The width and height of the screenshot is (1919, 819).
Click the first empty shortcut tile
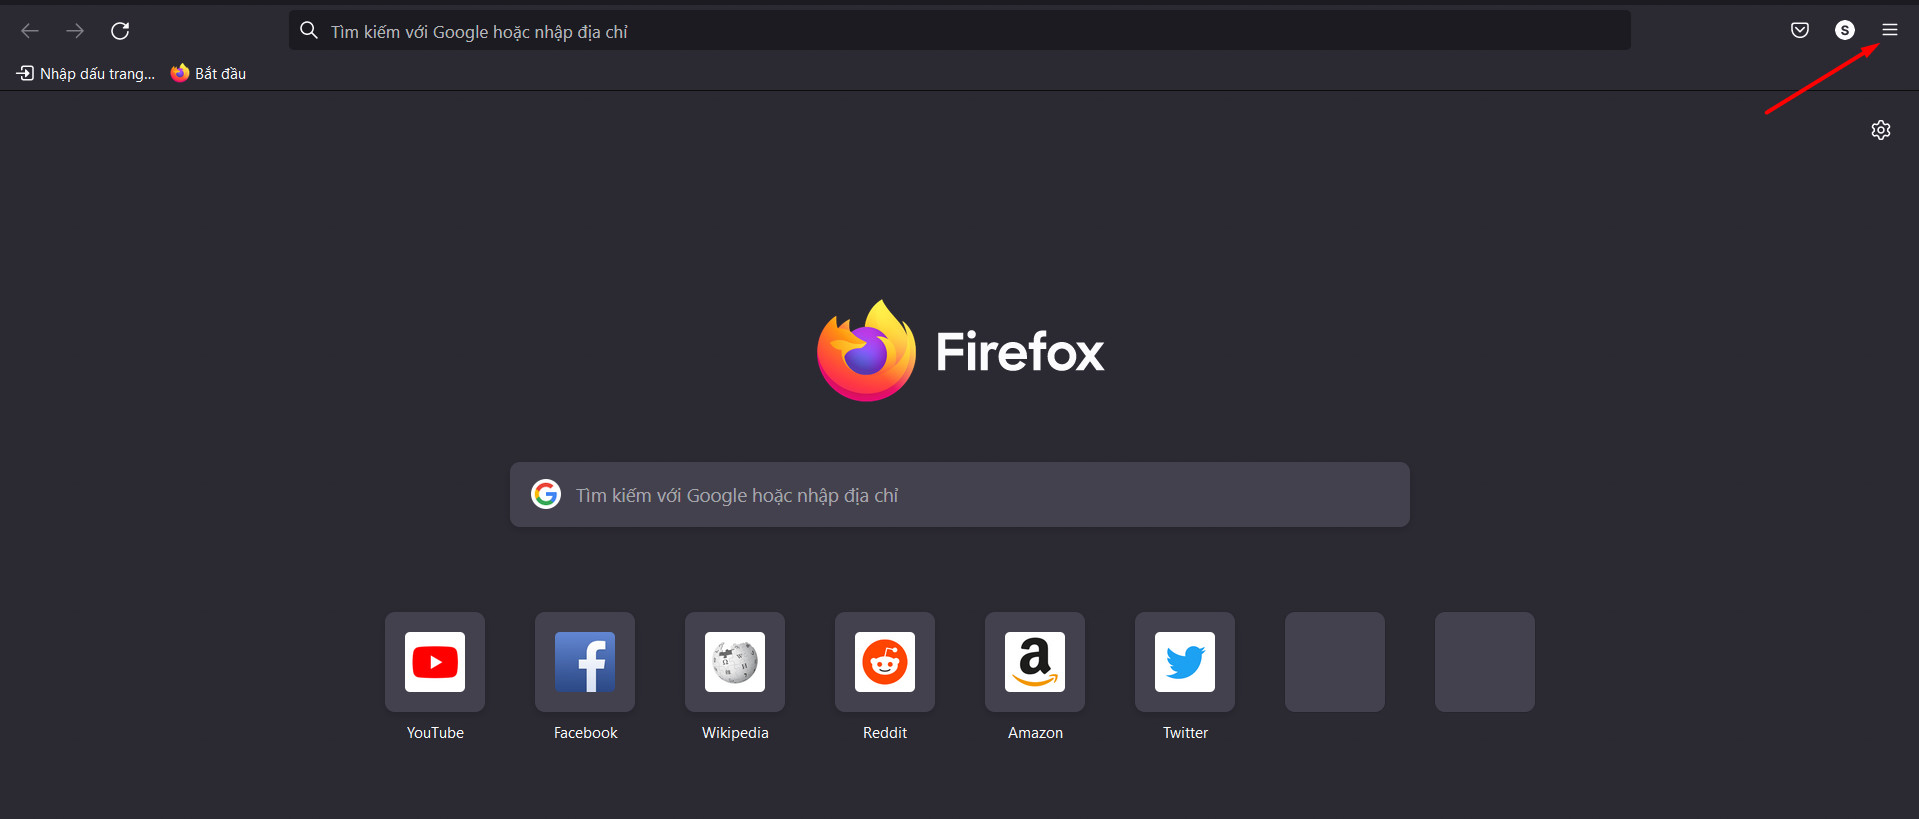pos(1335,662)
